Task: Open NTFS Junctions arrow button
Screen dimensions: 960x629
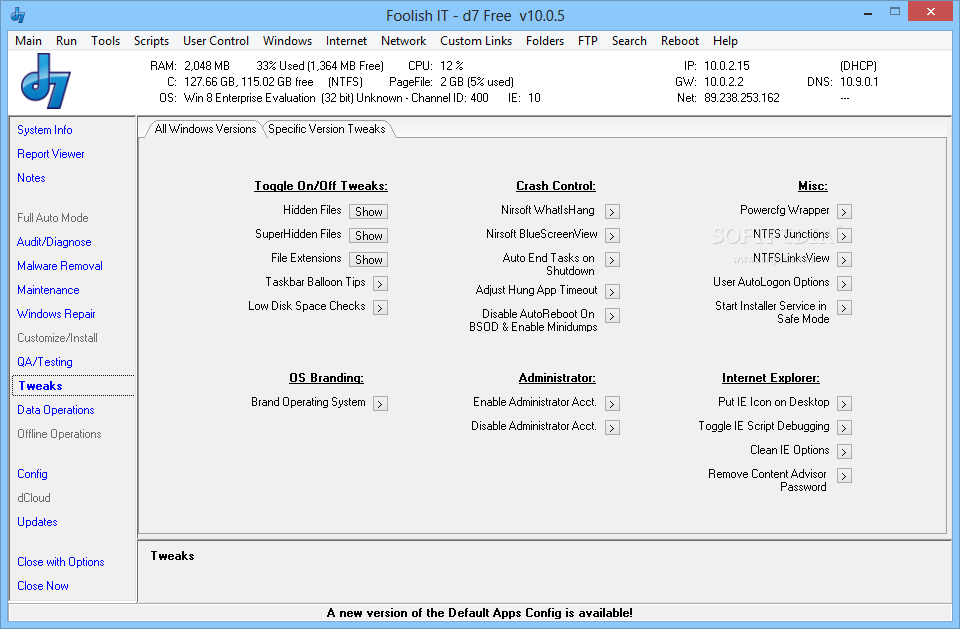Action: (x=844, y=236)
